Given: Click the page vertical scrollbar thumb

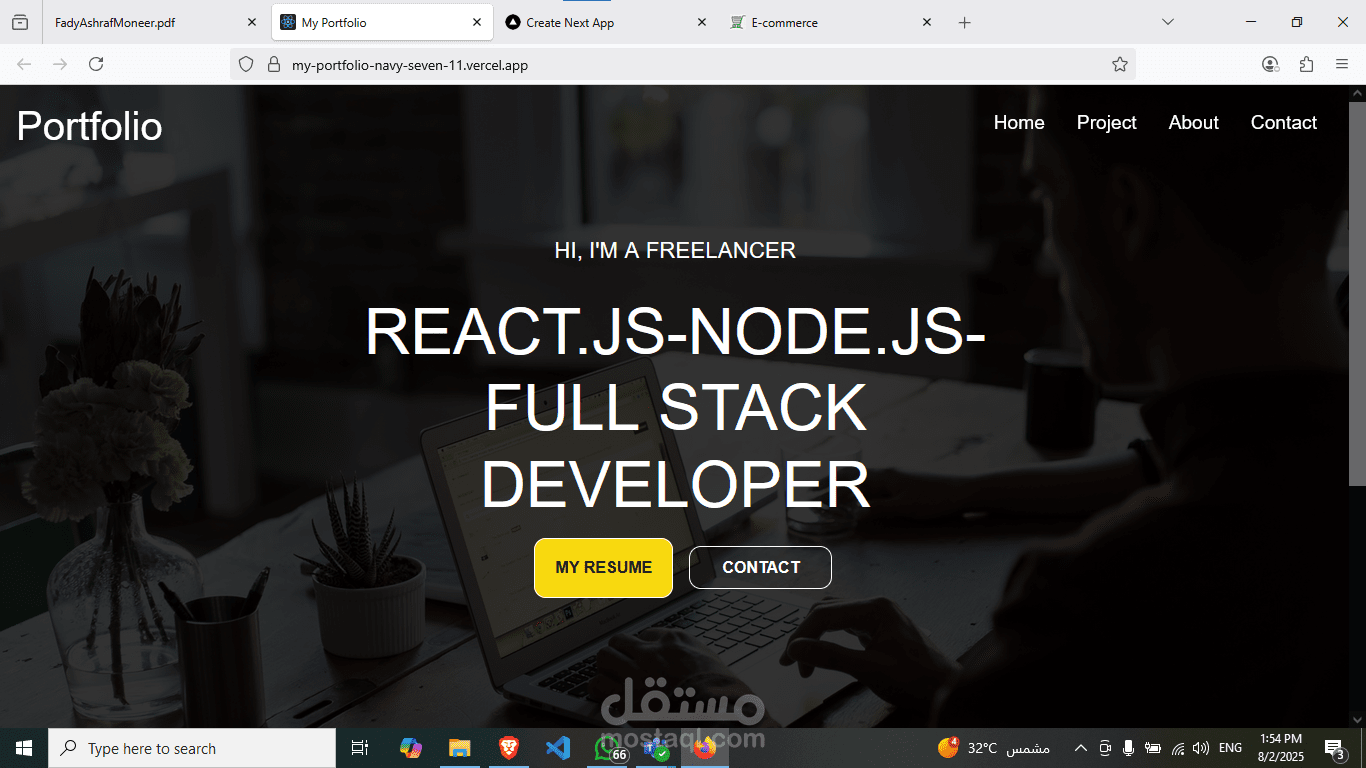Looking at the screenshot, I should pyautogui.click(x=1357, y=293).
